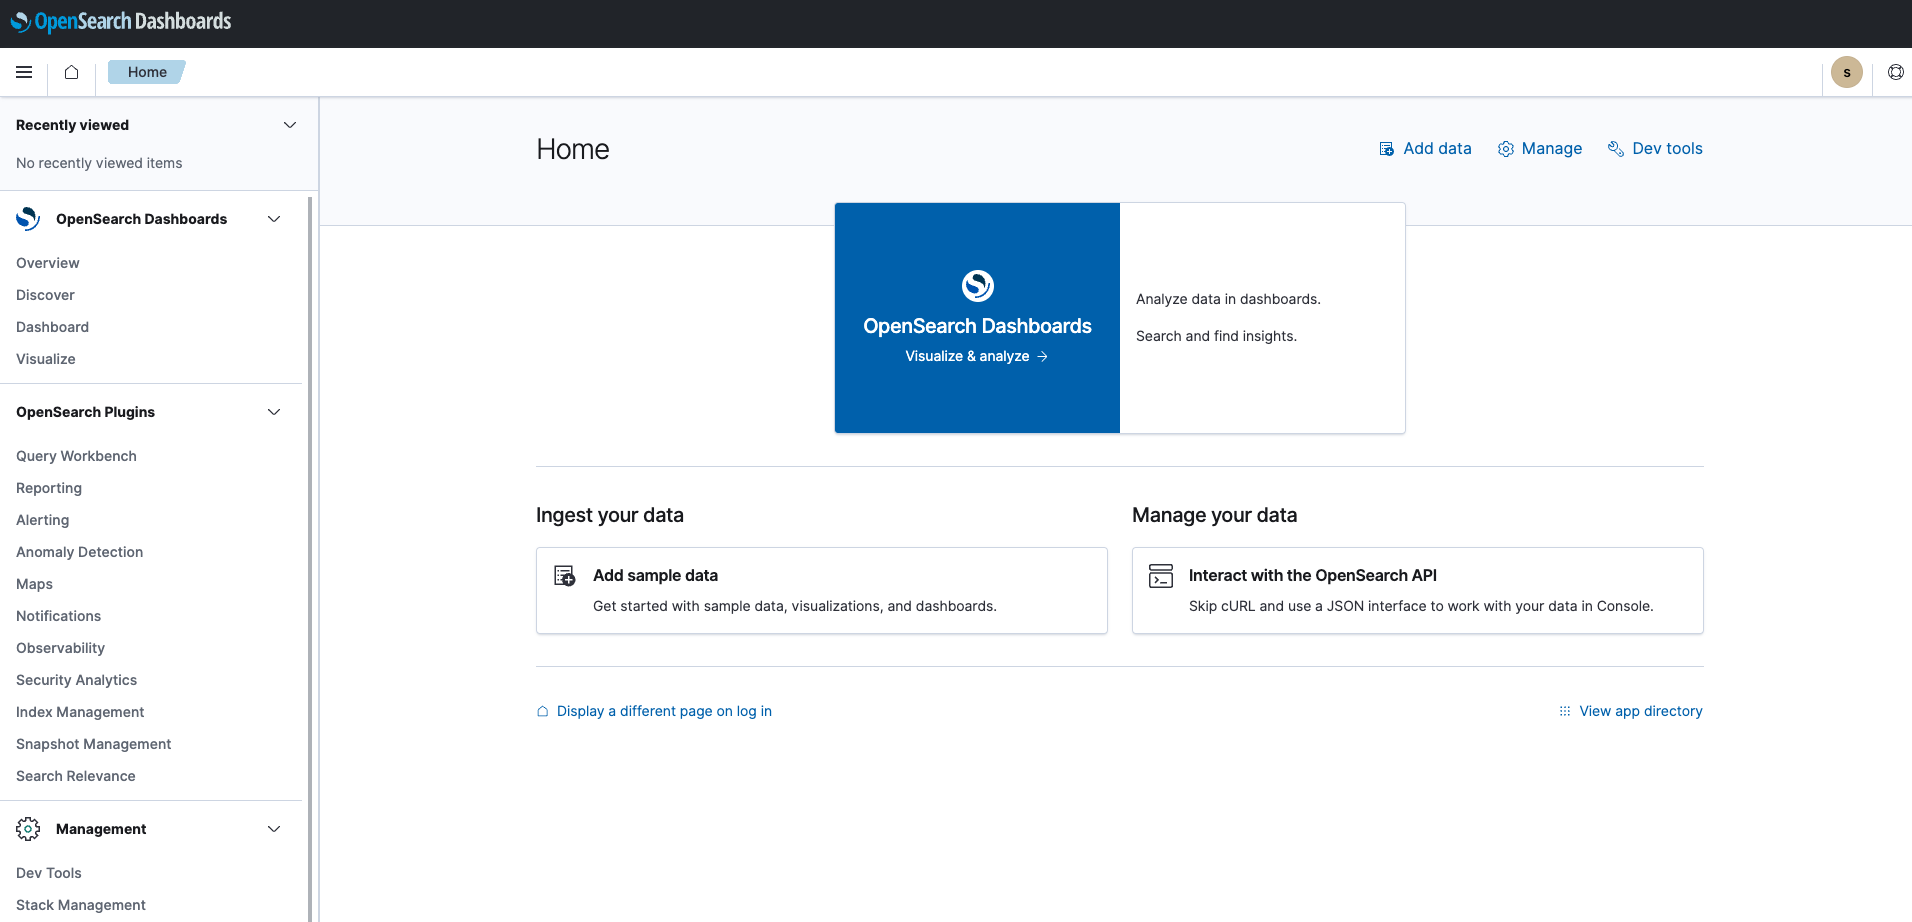This screenshot has height=922, width=1912.
Task: Click the Add sample data card icon
Action: (565, 576)
